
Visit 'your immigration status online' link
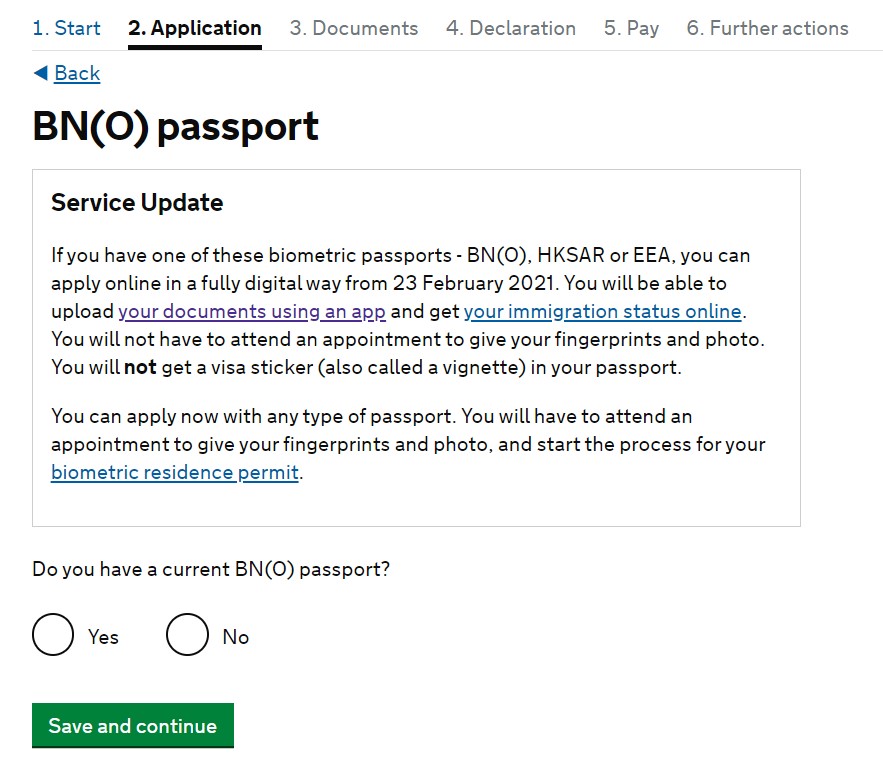point(603,311)
